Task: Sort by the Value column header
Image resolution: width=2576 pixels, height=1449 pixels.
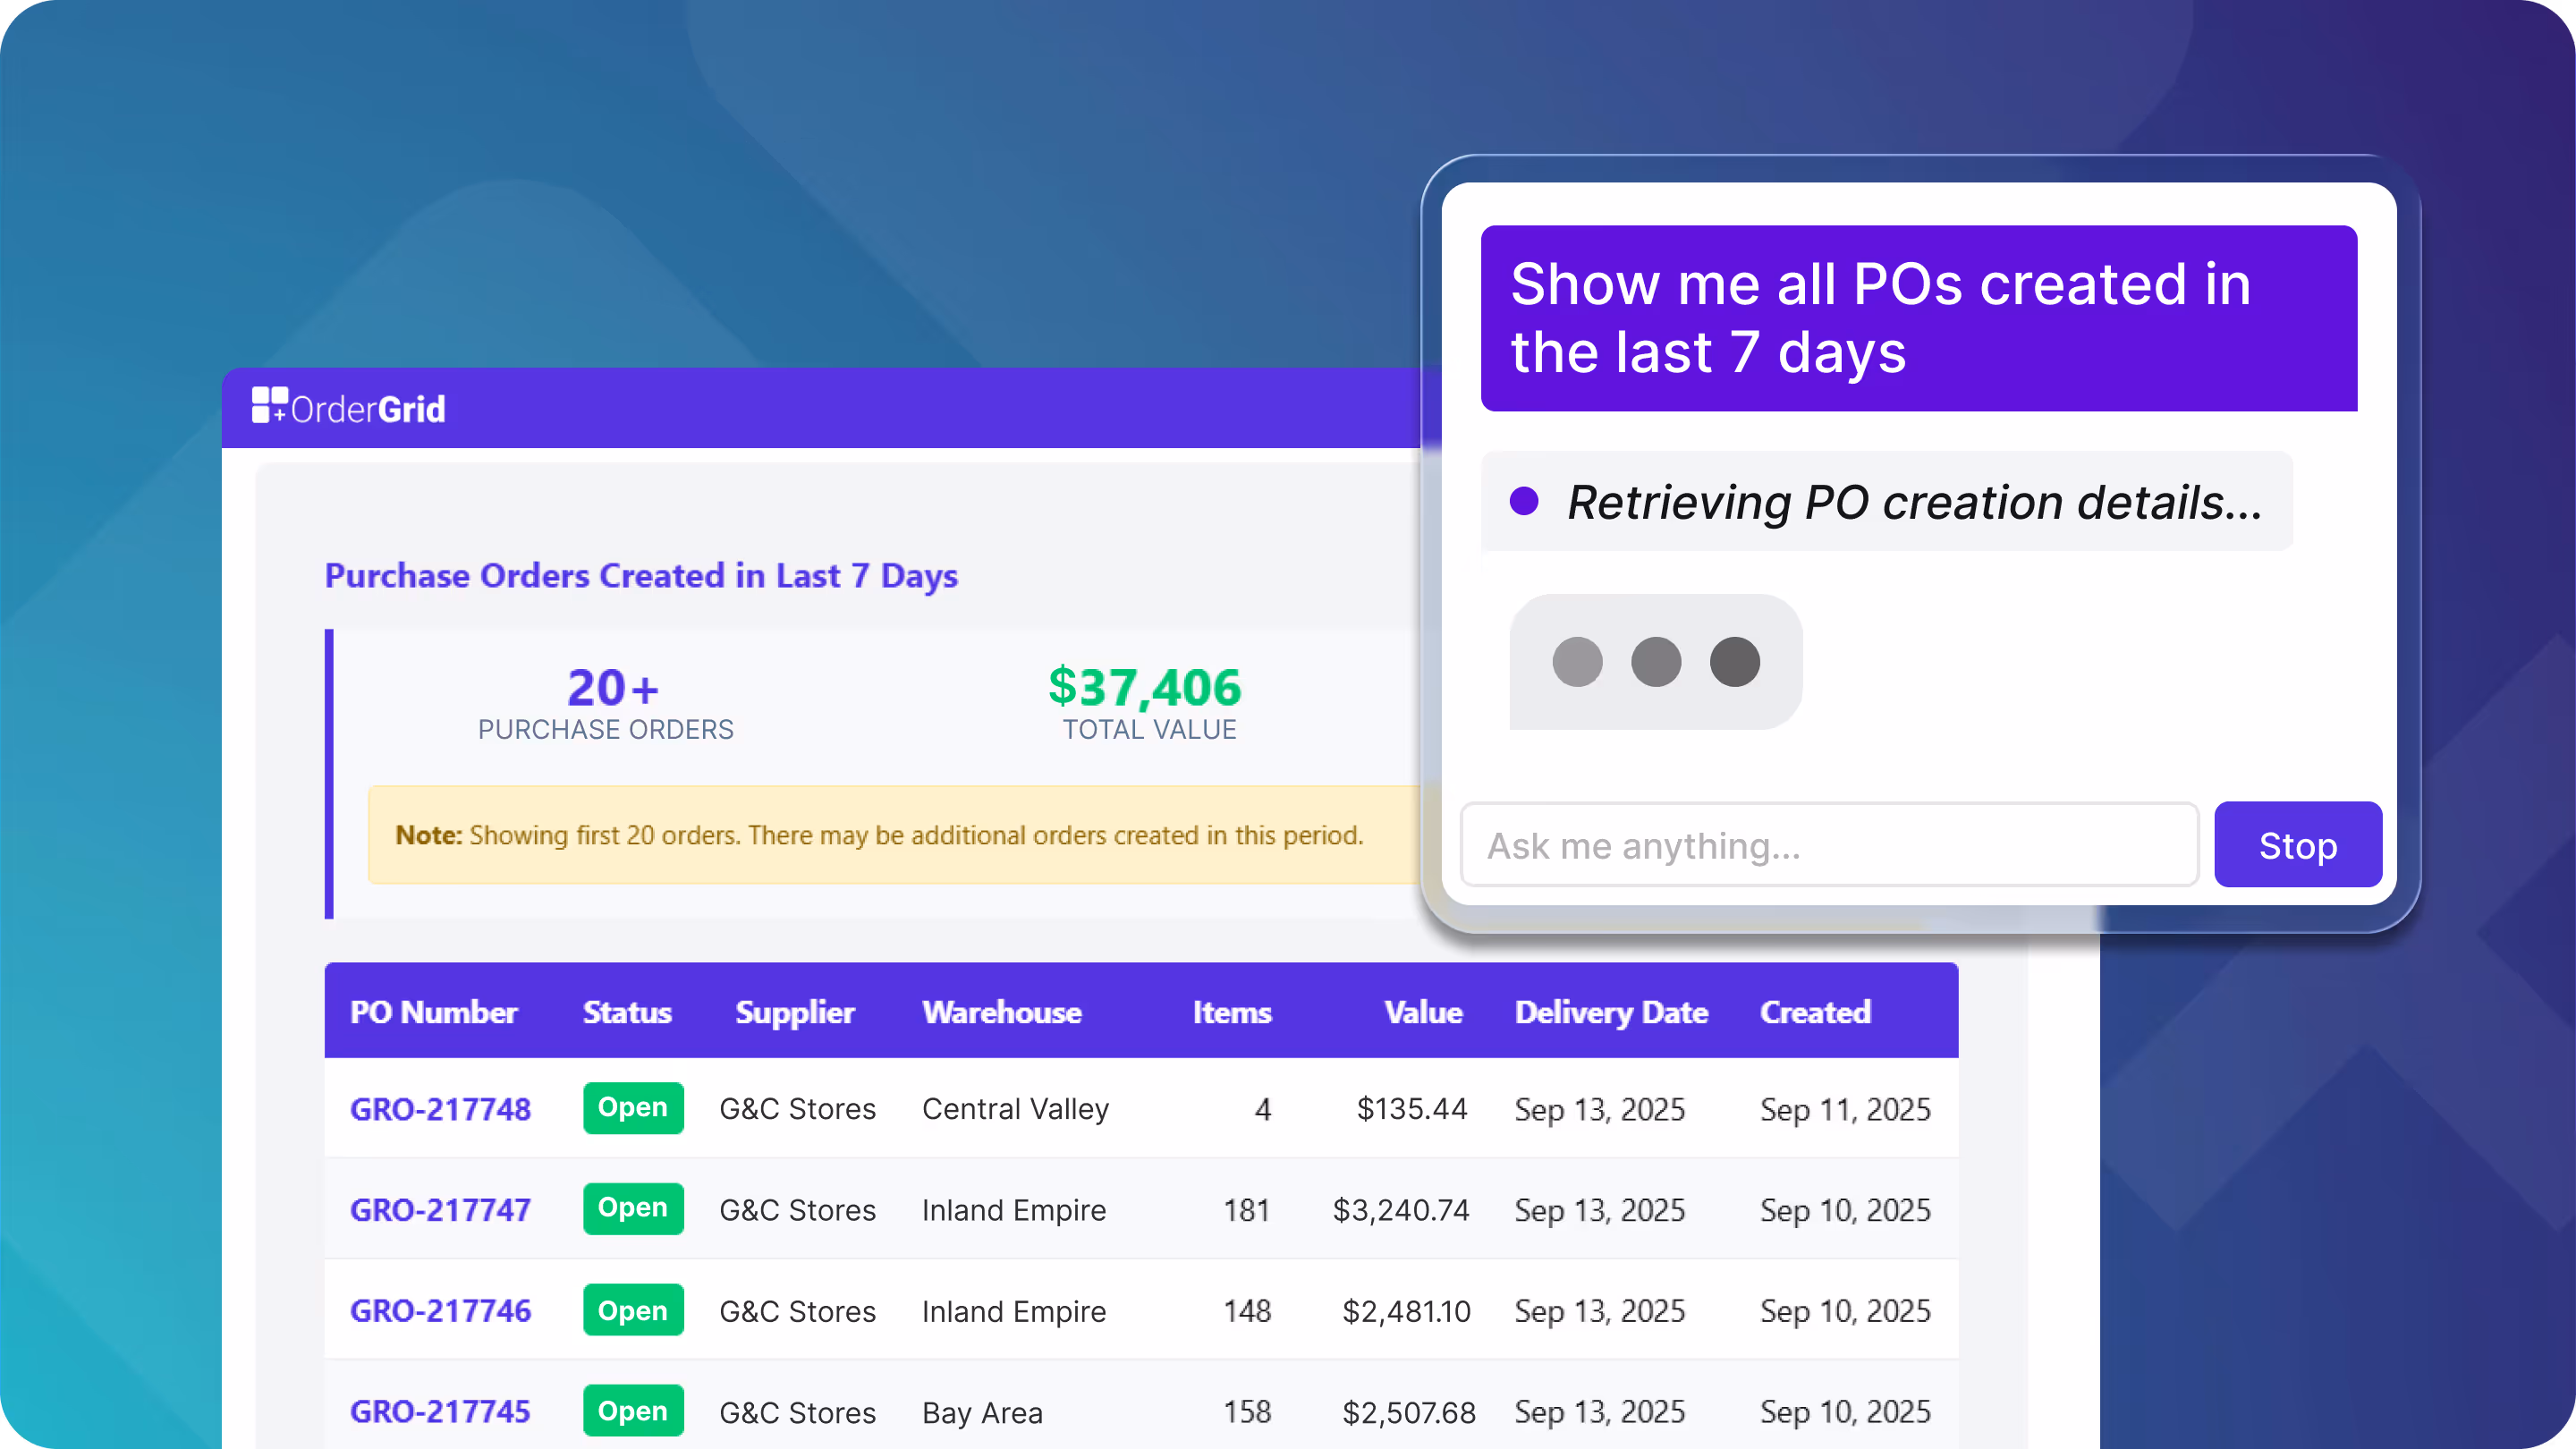Action: (1423, 1012)
